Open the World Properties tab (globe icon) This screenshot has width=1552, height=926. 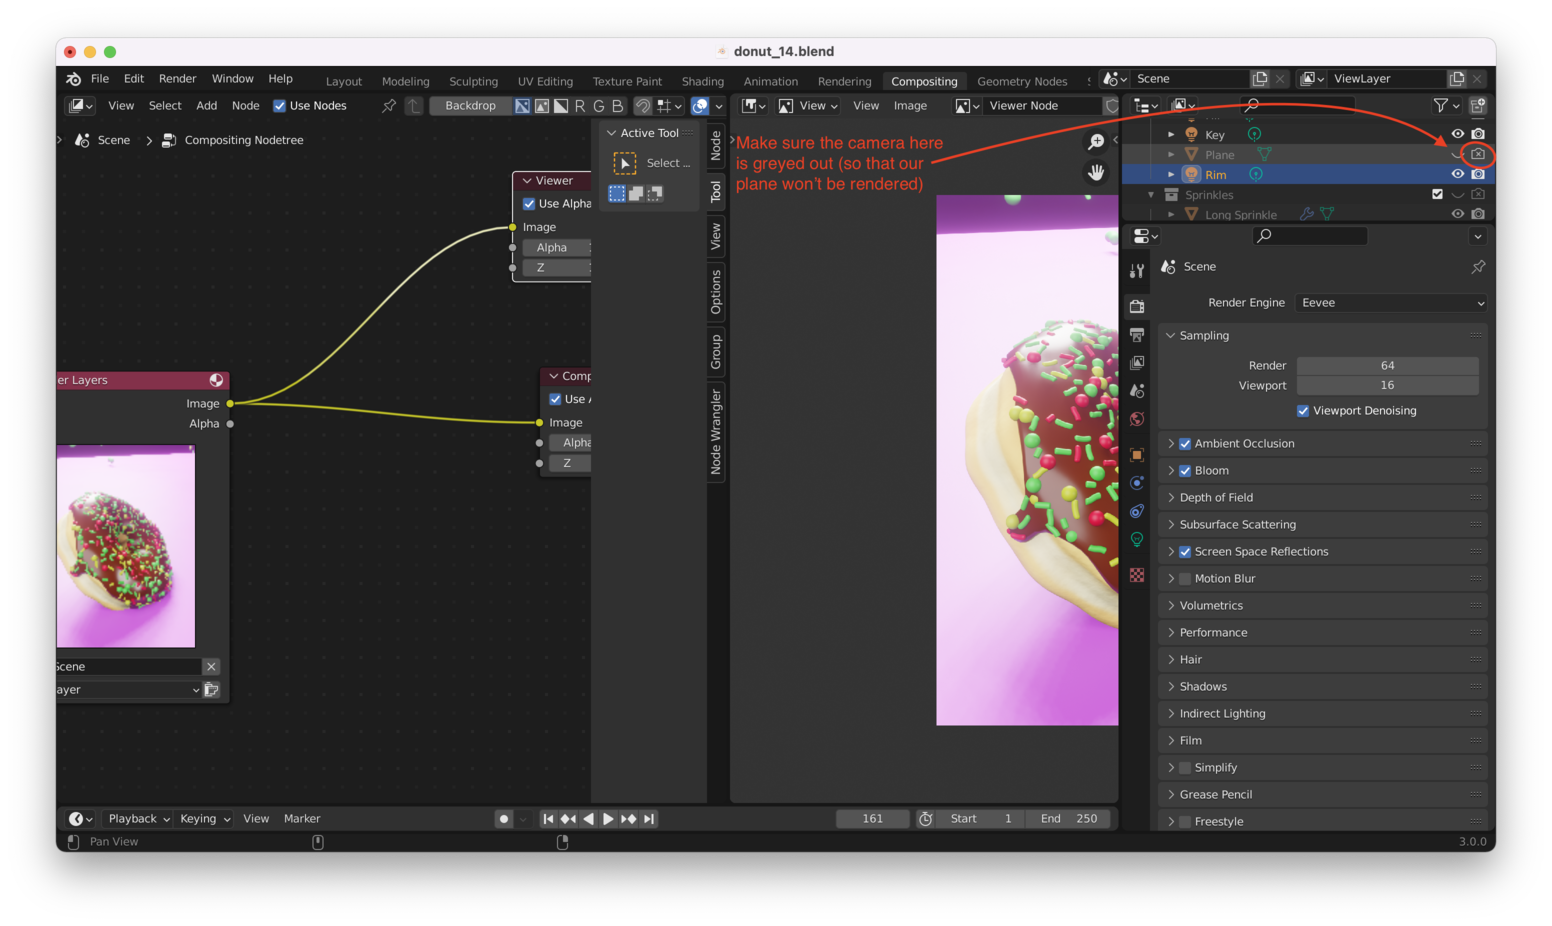[1136, 418]
